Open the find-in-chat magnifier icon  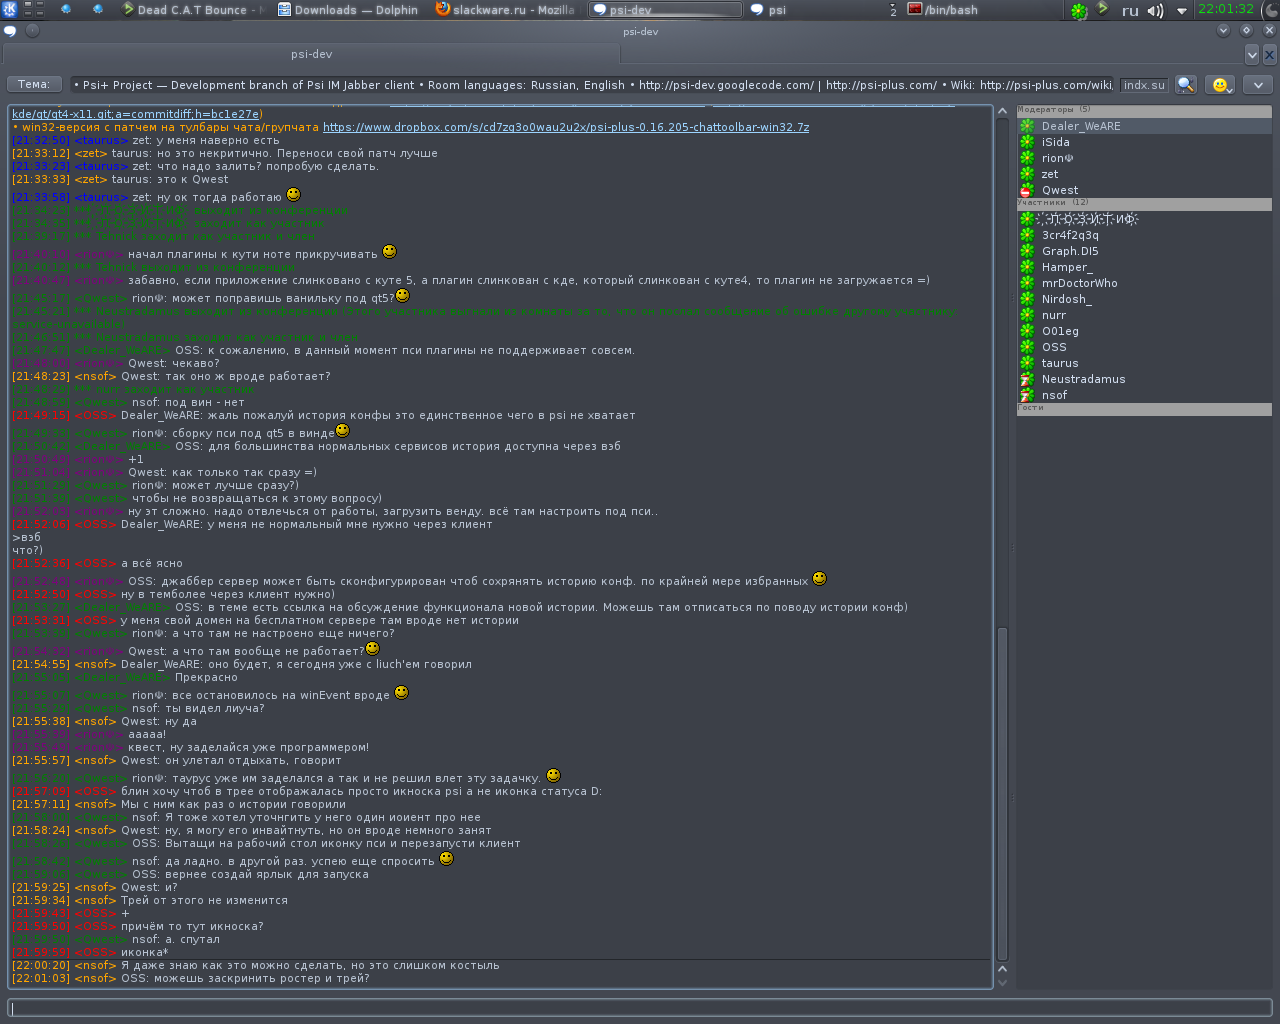(1185, 85)
